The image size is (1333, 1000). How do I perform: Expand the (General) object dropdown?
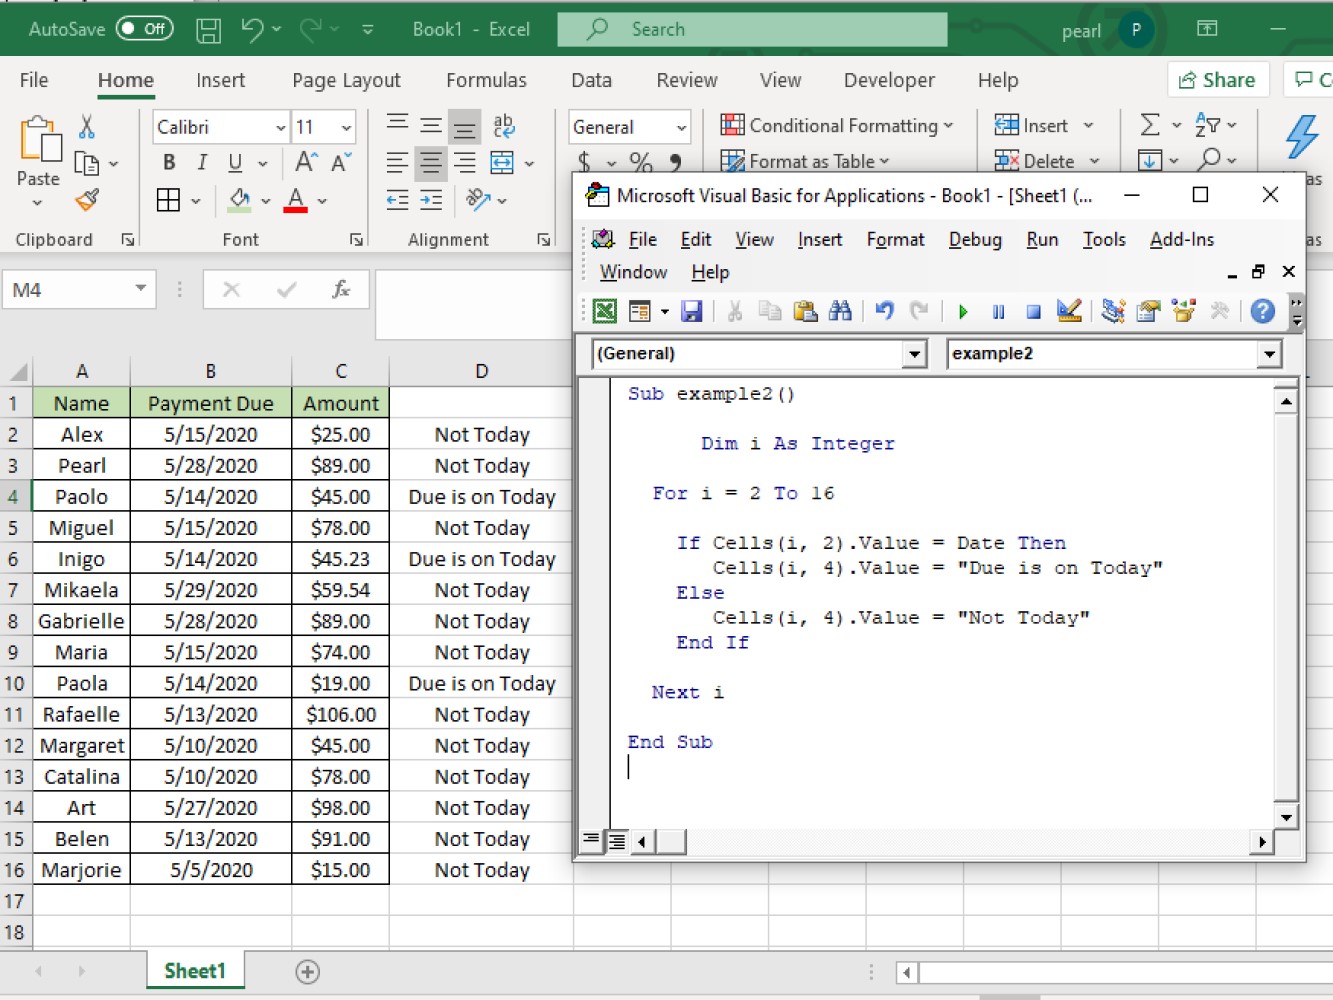point(914,353)
